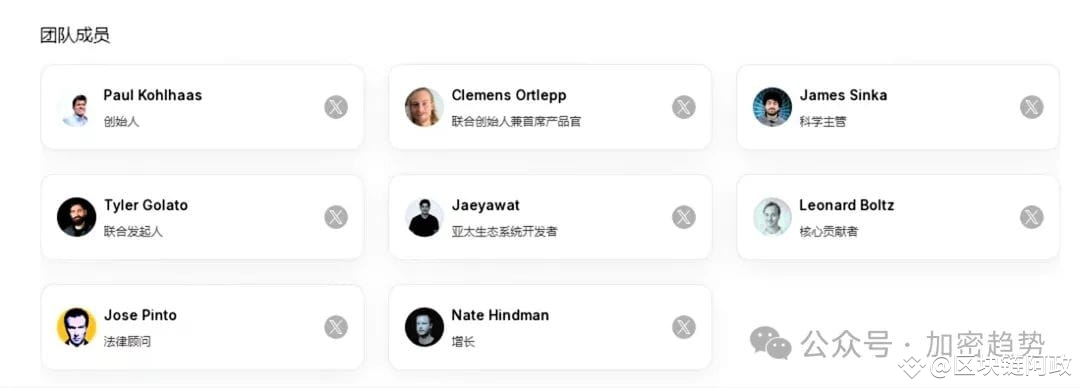
Task: Open Nate Hindman's X profile icon
Action: point(684,327)
